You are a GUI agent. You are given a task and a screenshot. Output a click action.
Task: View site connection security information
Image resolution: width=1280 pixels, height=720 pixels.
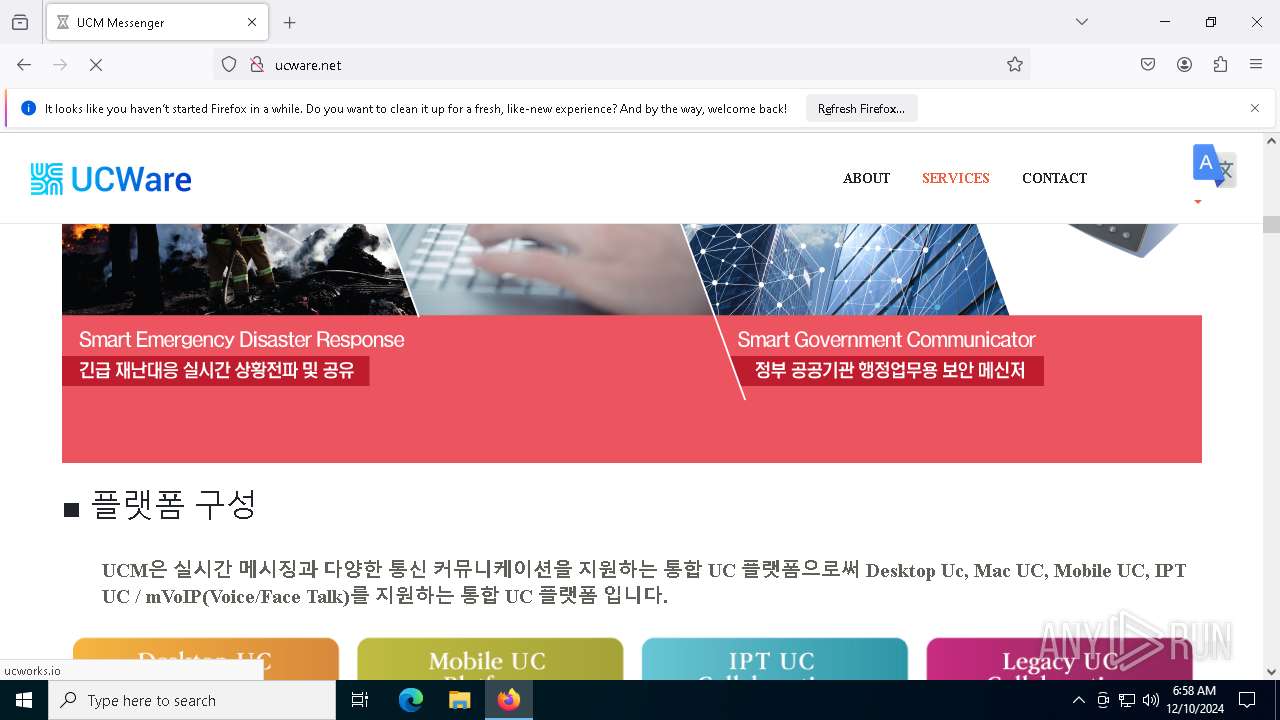tap(257, 64)
